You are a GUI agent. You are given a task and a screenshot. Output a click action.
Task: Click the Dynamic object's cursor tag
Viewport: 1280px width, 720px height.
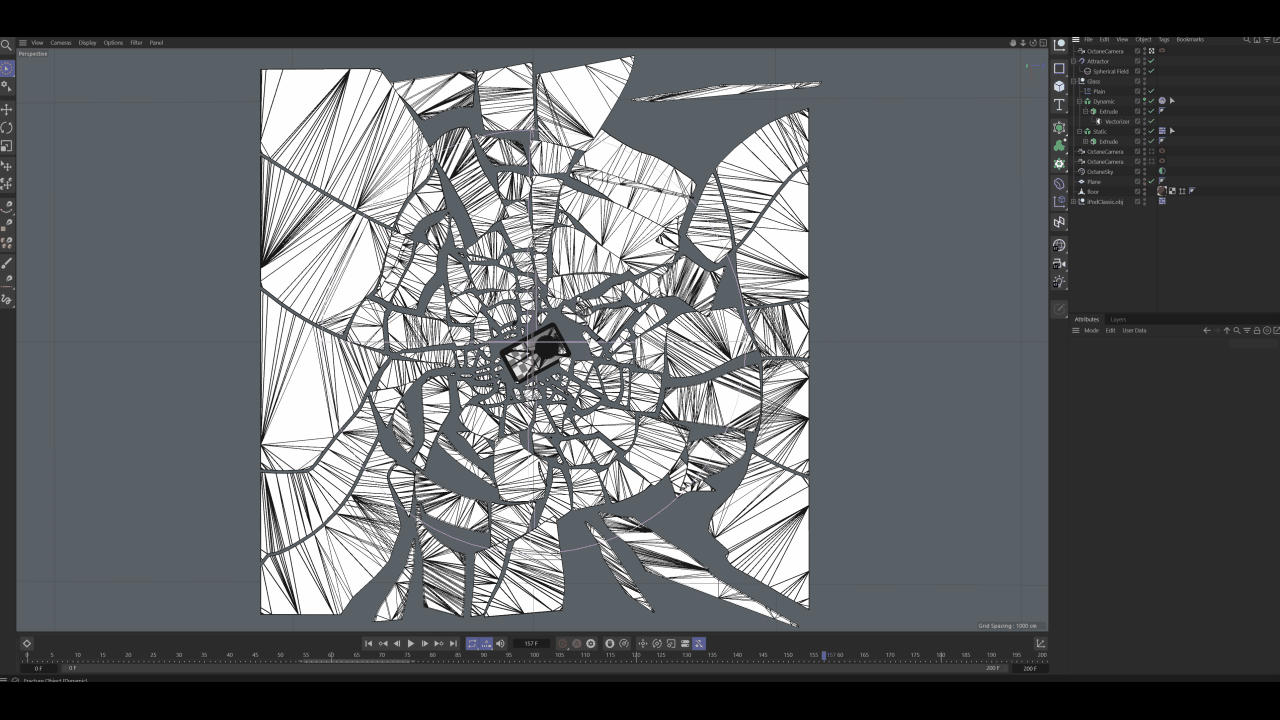(x=1172, y=101)
